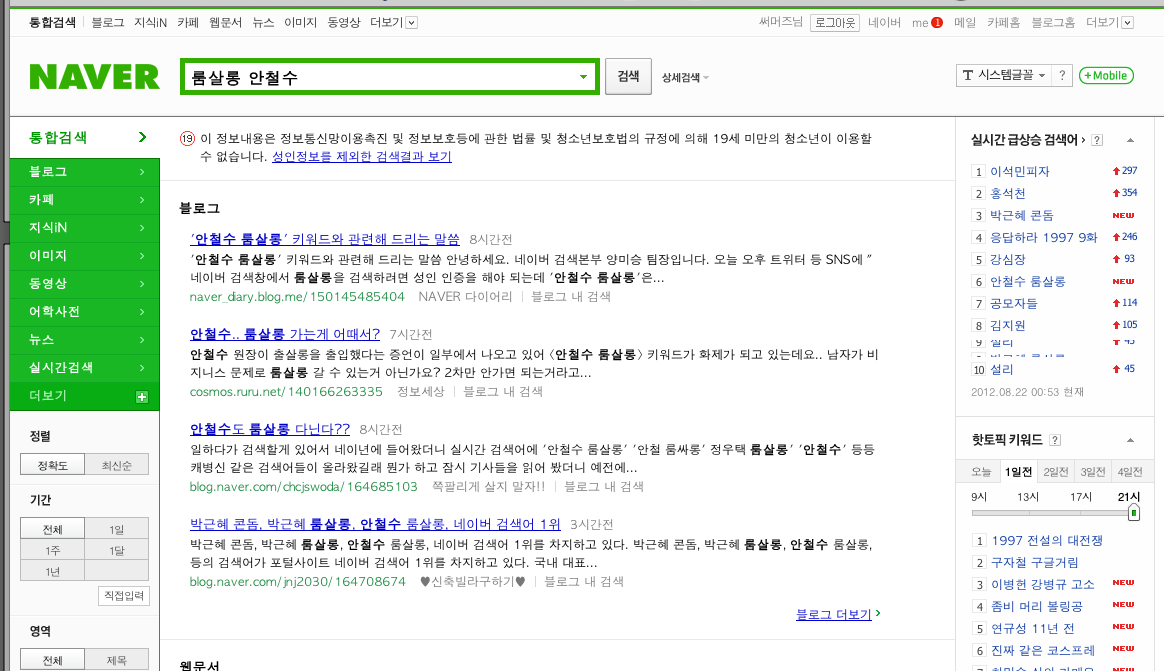
Task: Click 13시 on the hot topic timeline
Action: (1027, 497)
